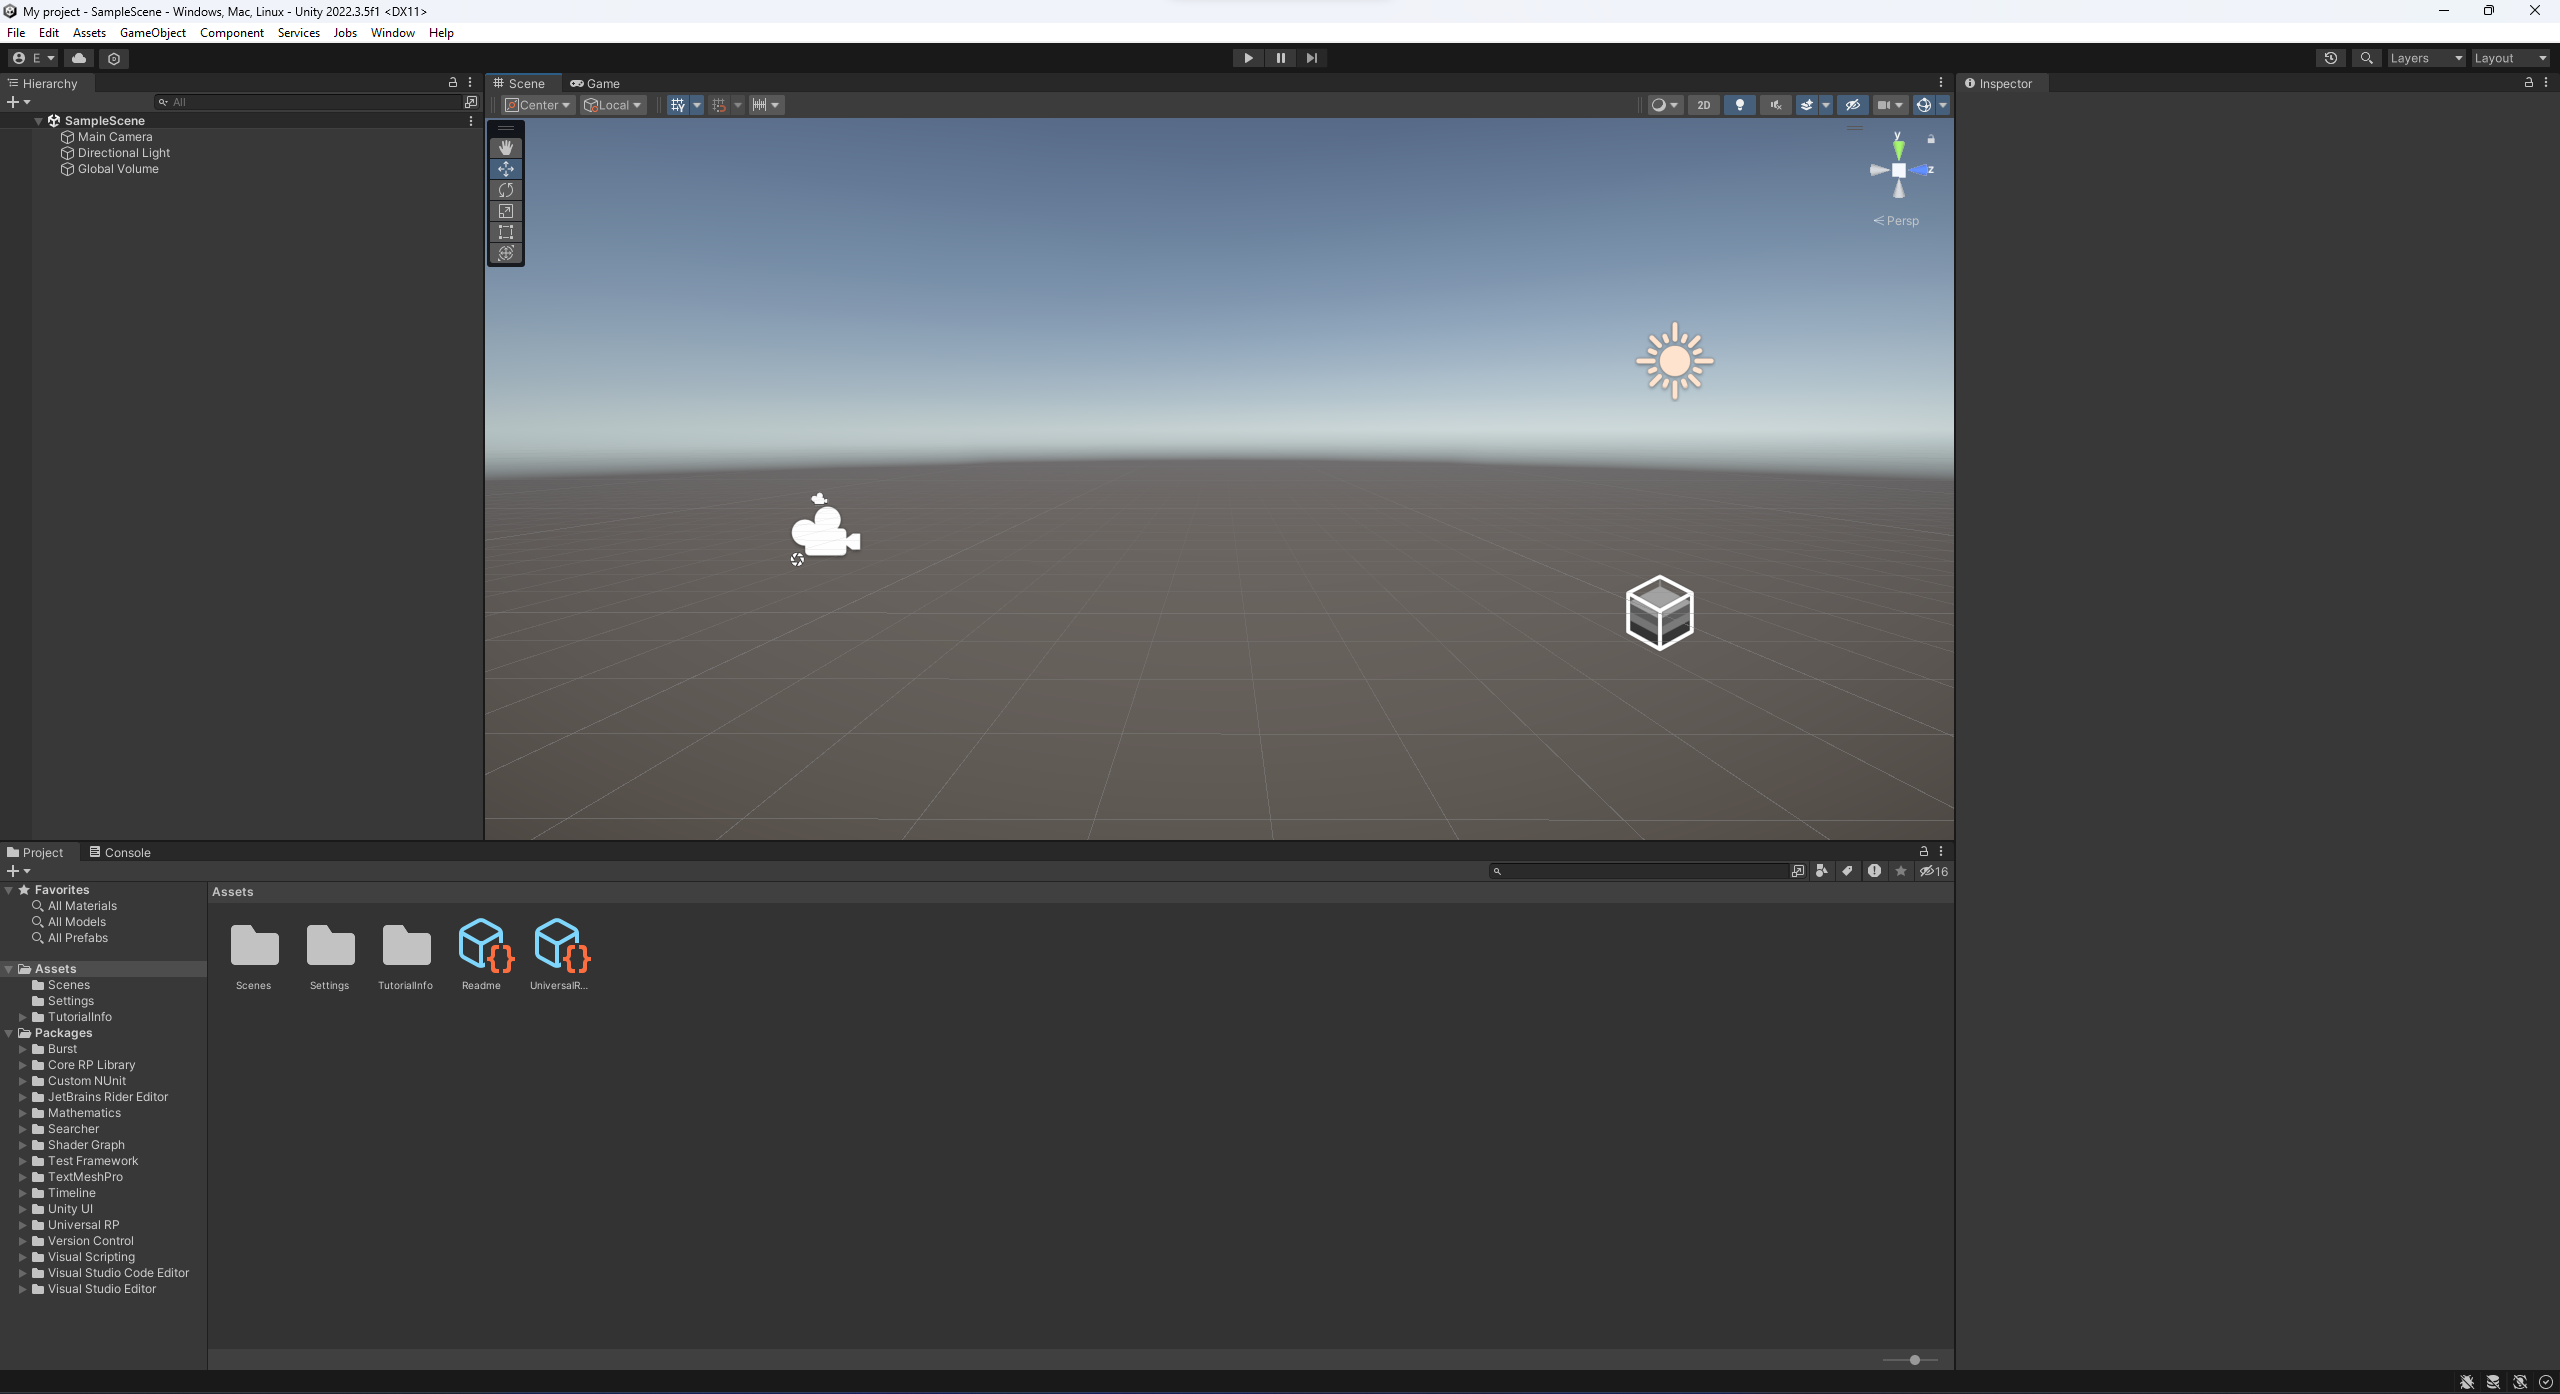Open Hierarchy panel three-dot menu
Screen dimensions: 2560x1394
coord(470,83)
